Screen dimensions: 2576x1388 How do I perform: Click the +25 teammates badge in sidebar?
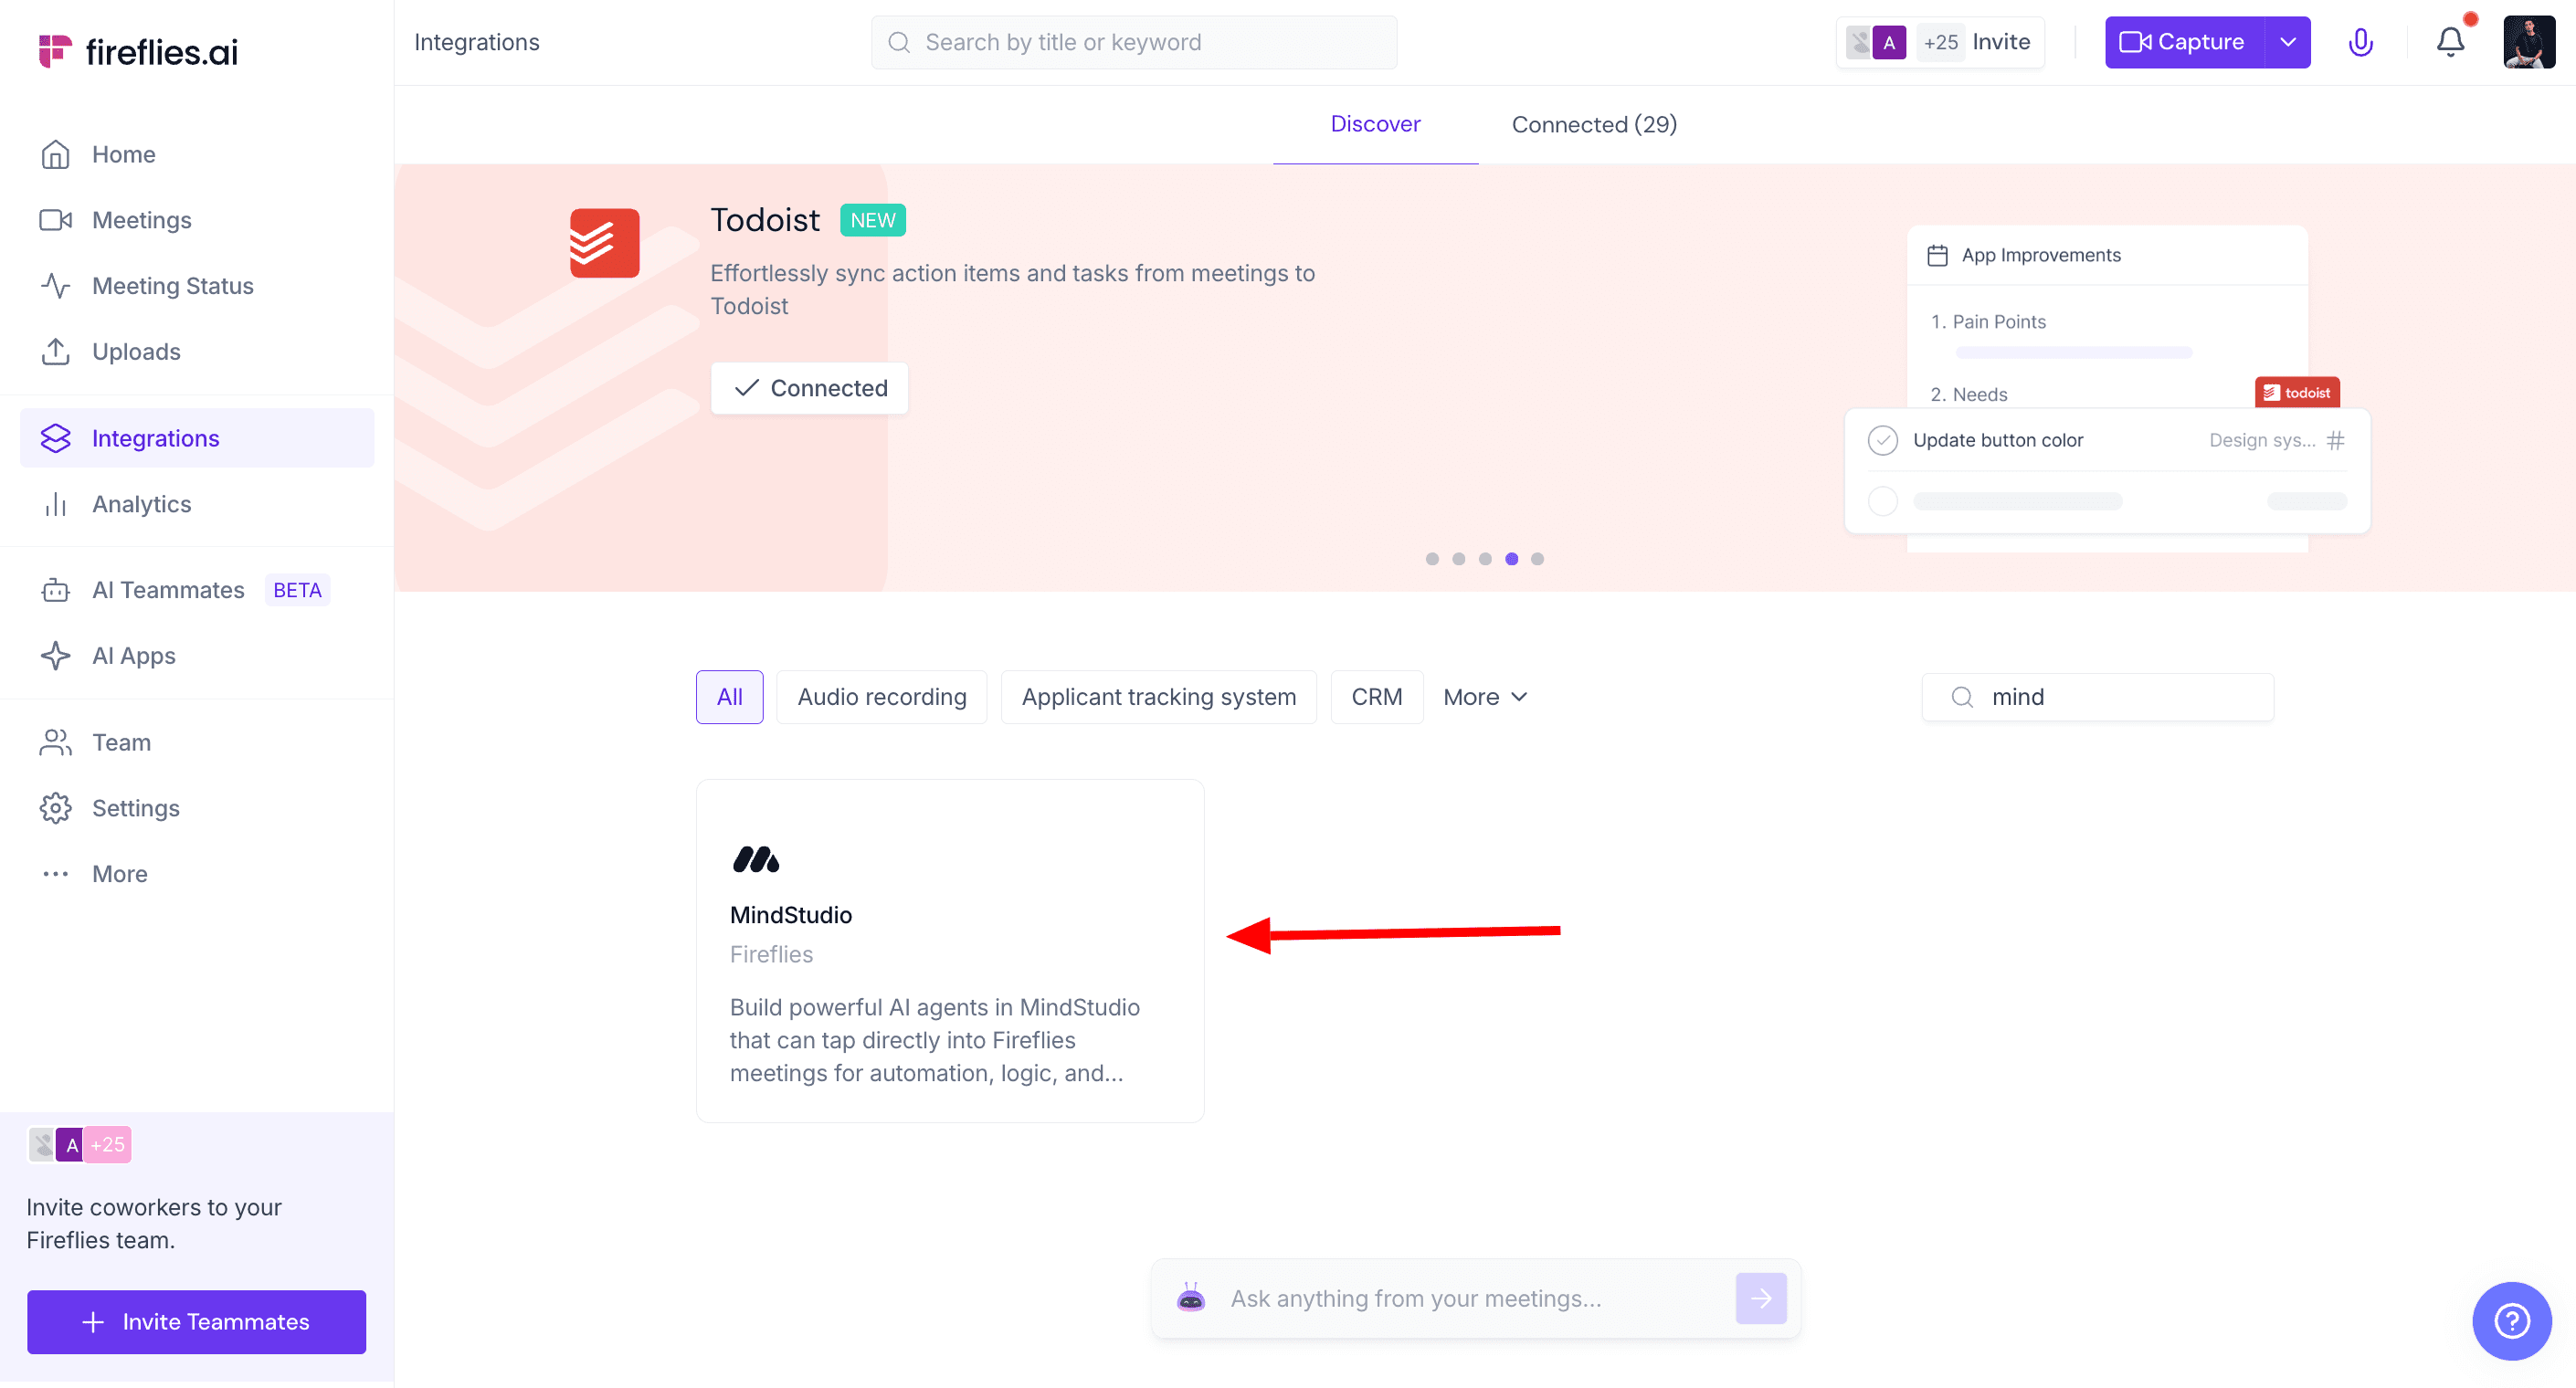[107, 1145]
